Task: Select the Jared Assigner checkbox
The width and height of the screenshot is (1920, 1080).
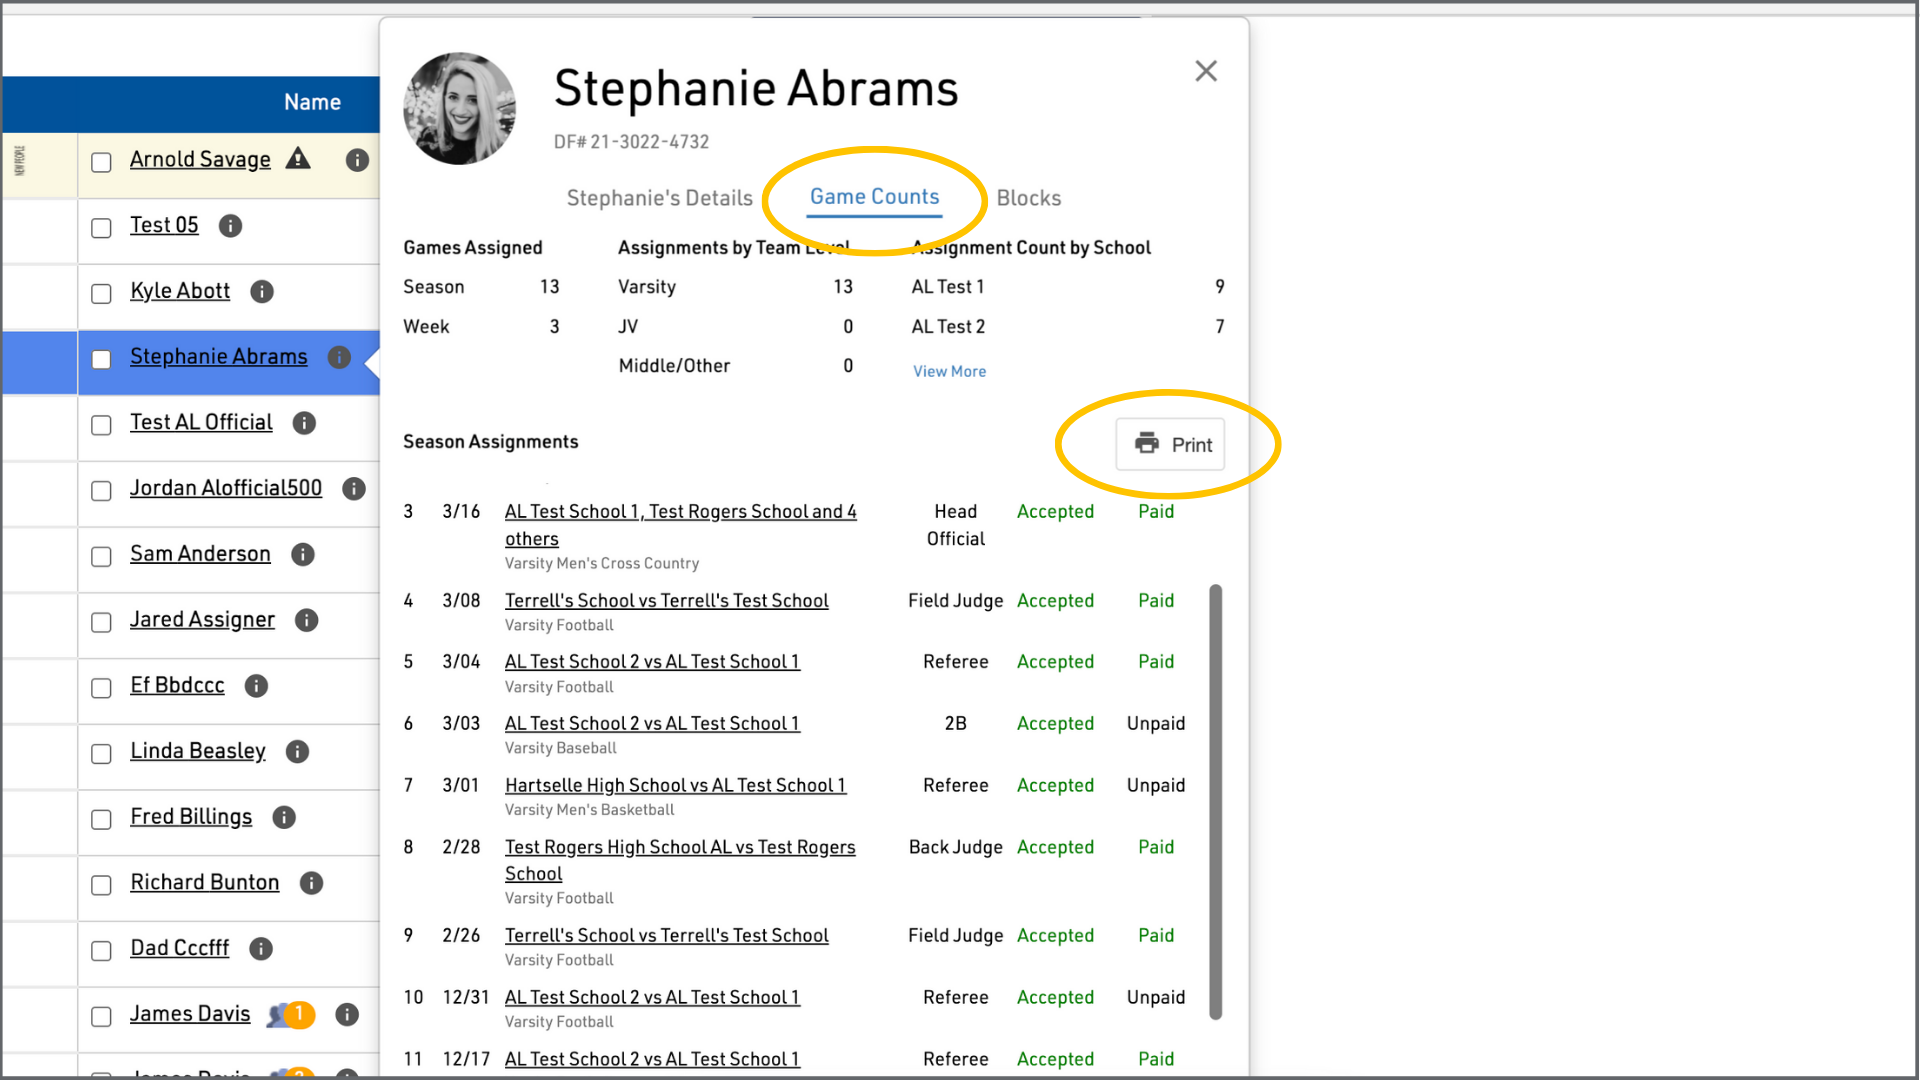Action: click(x=101, y=622)
